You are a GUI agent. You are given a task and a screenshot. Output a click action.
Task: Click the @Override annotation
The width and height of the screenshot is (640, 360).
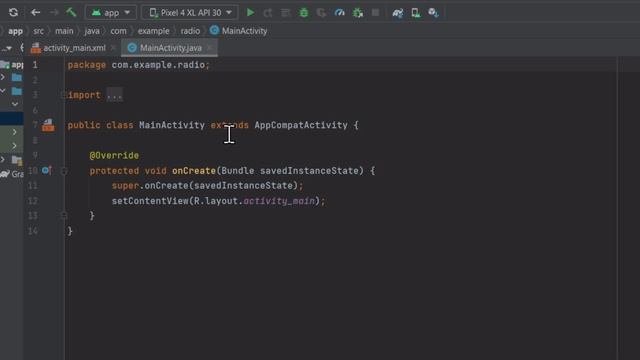[114, 156]
